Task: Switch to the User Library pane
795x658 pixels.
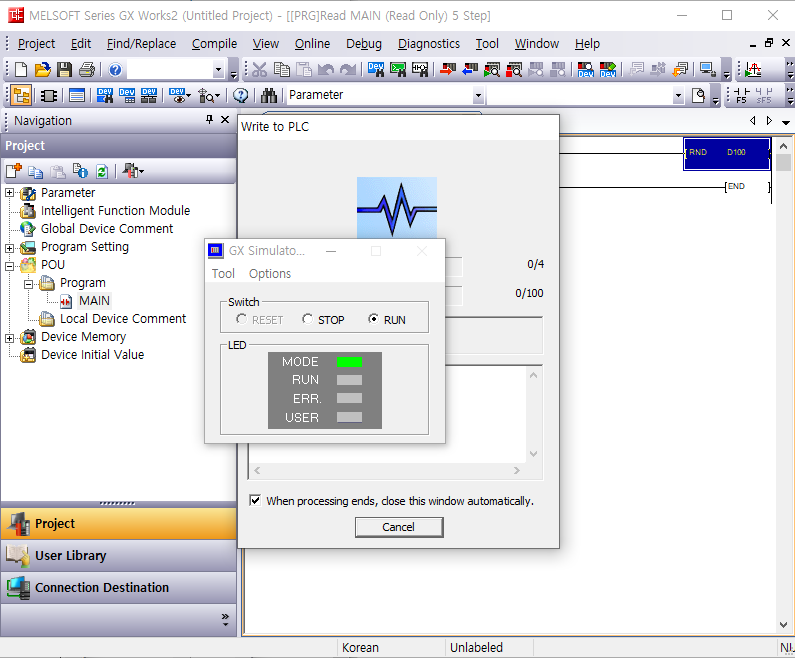Action: 119,556
